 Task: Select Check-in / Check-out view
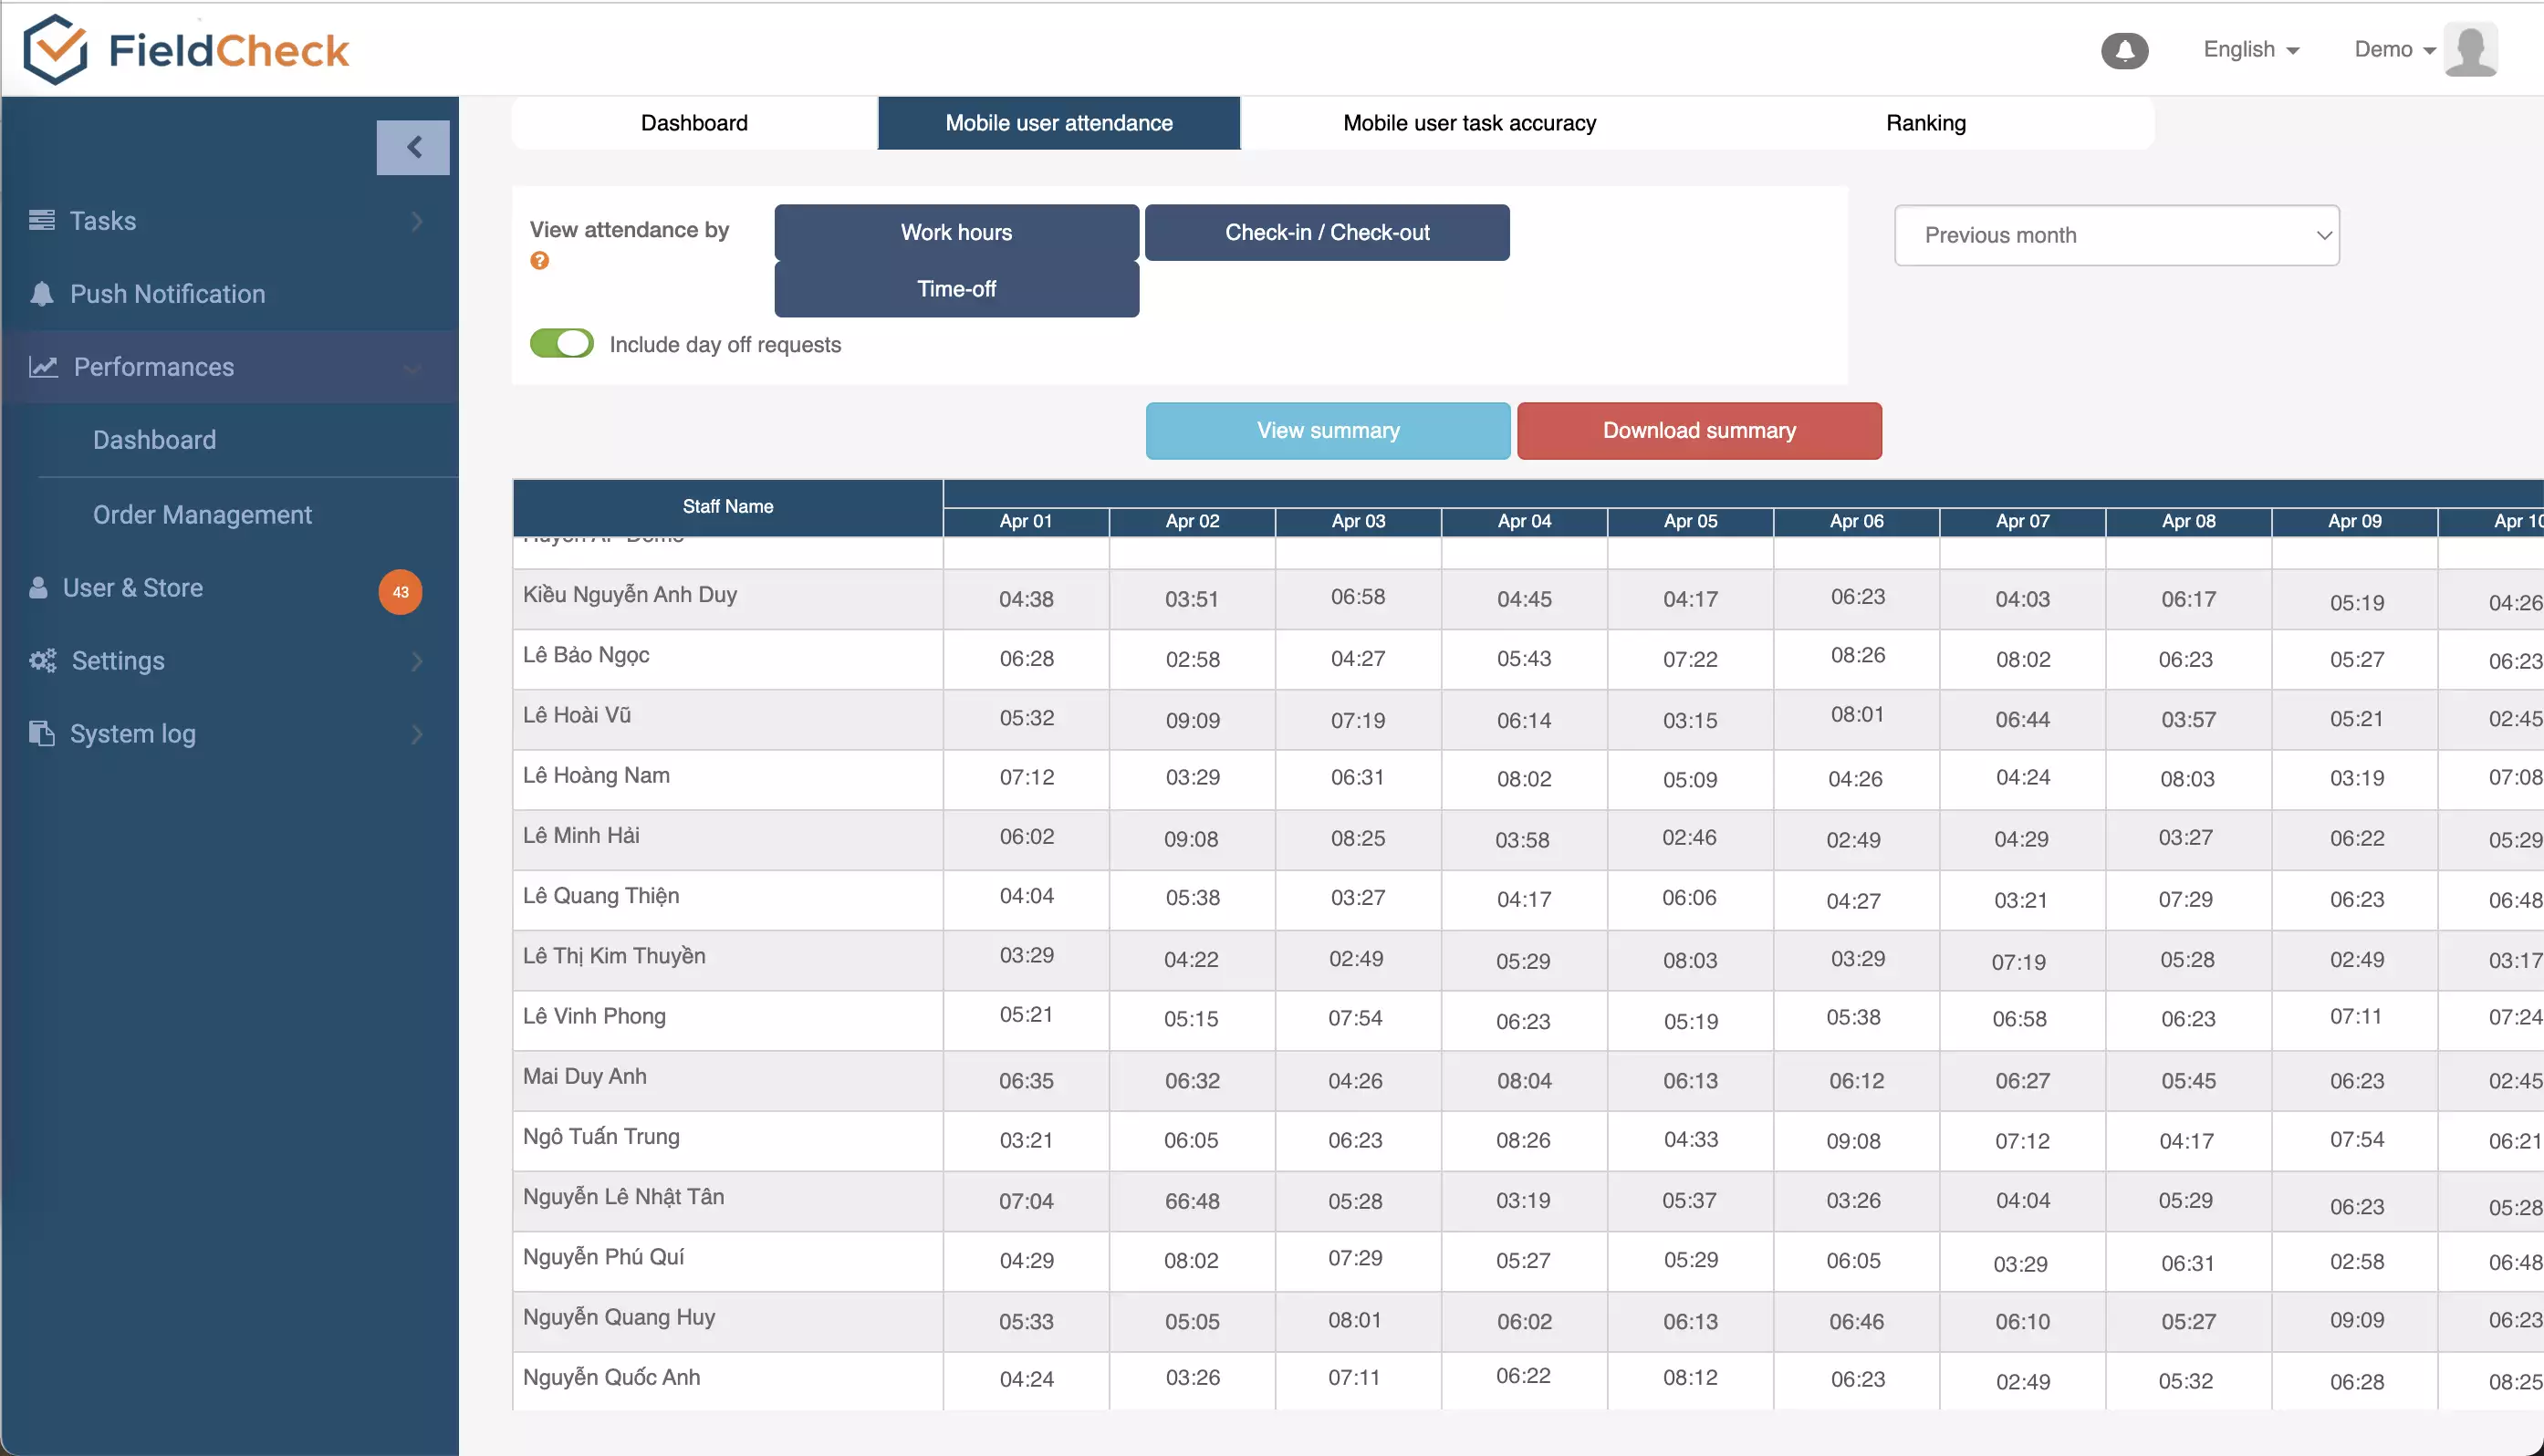click(x=1326, y=233)
